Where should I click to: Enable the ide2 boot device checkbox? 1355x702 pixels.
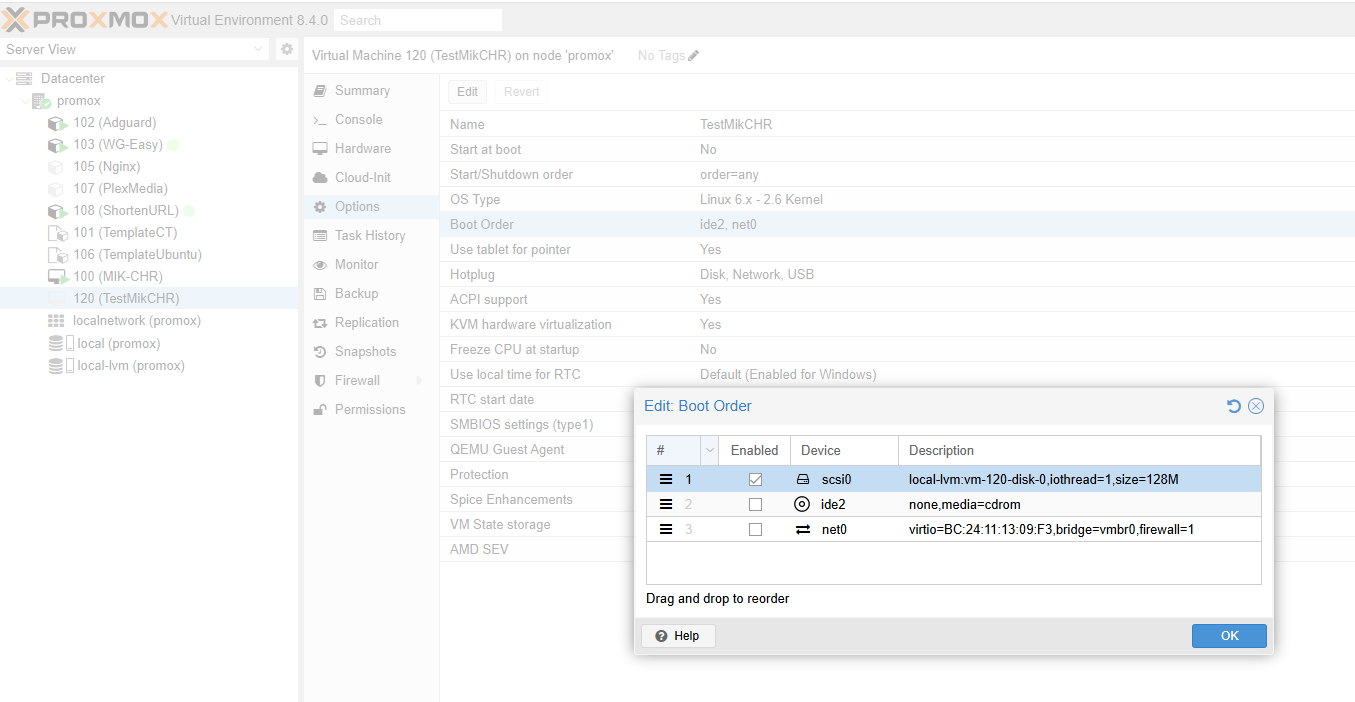[x=755, y=504]
